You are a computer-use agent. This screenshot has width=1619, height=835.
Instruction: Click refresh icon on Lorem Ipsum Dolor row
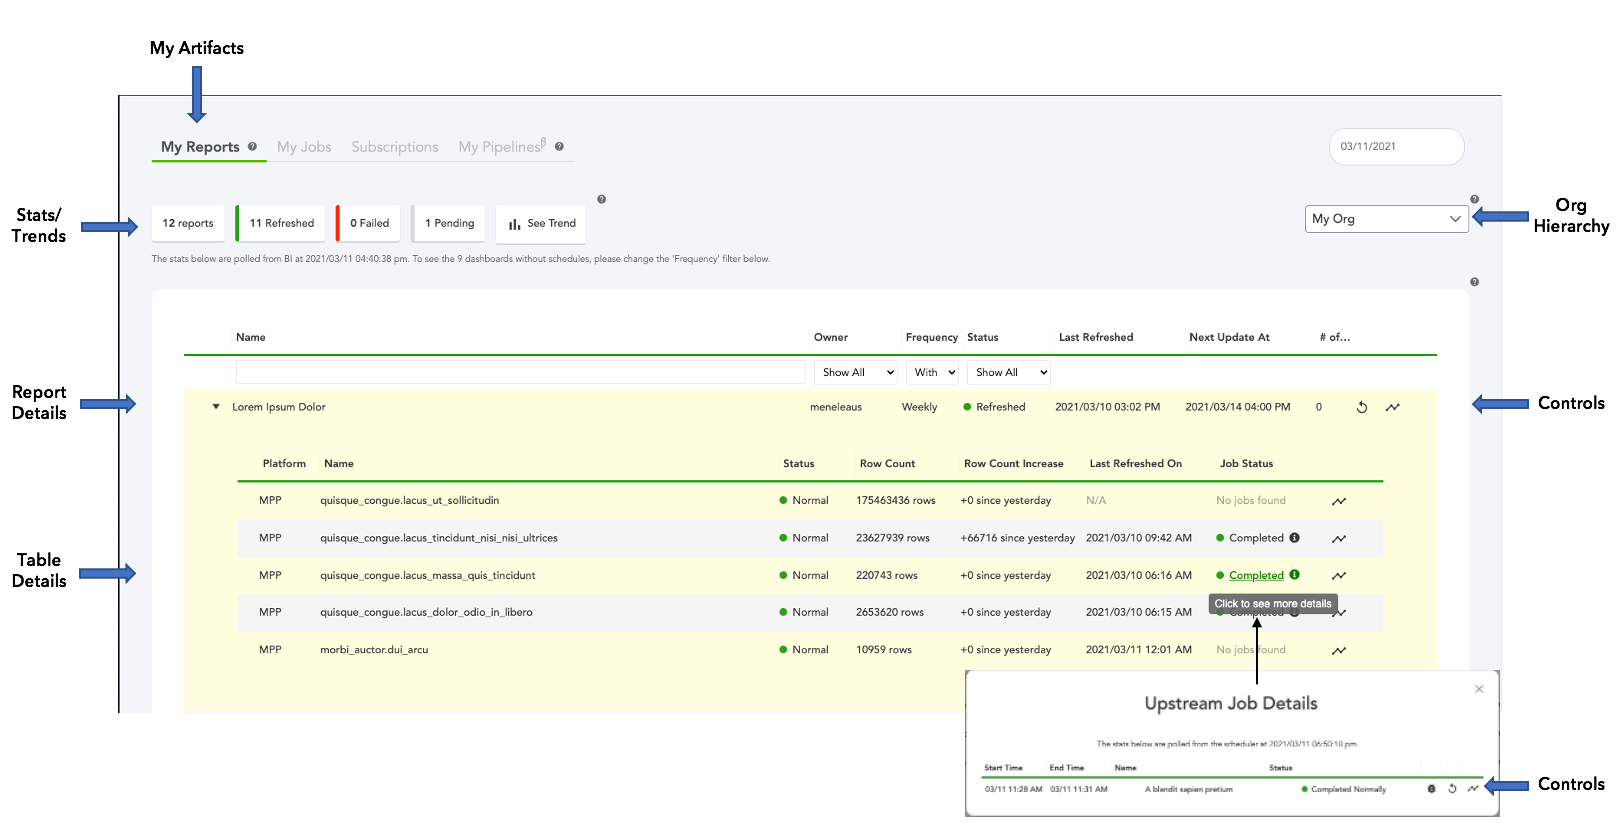coord(1361,407)
